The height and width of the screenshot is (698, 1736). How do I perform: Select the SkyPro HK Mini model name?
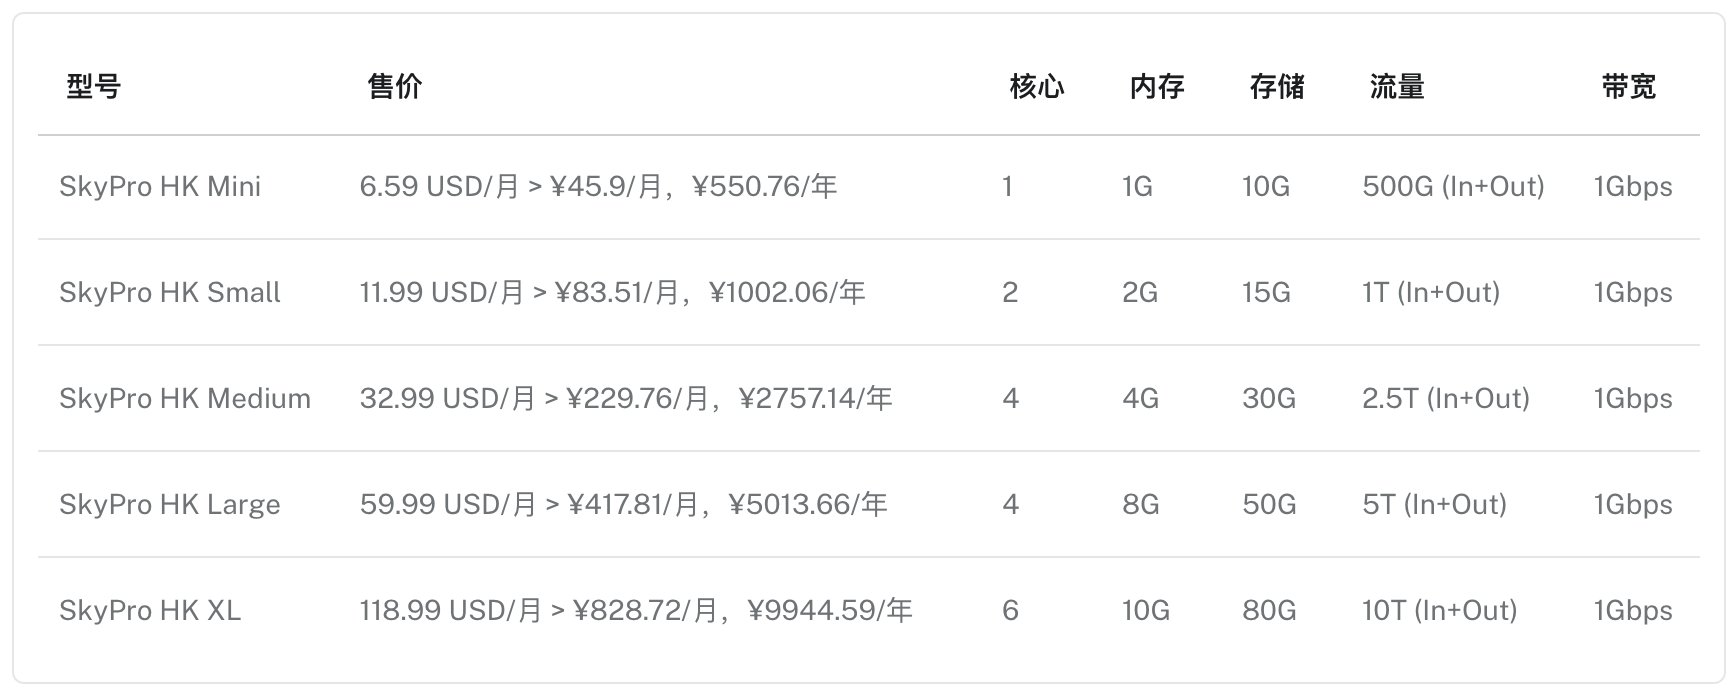(160, 187)
